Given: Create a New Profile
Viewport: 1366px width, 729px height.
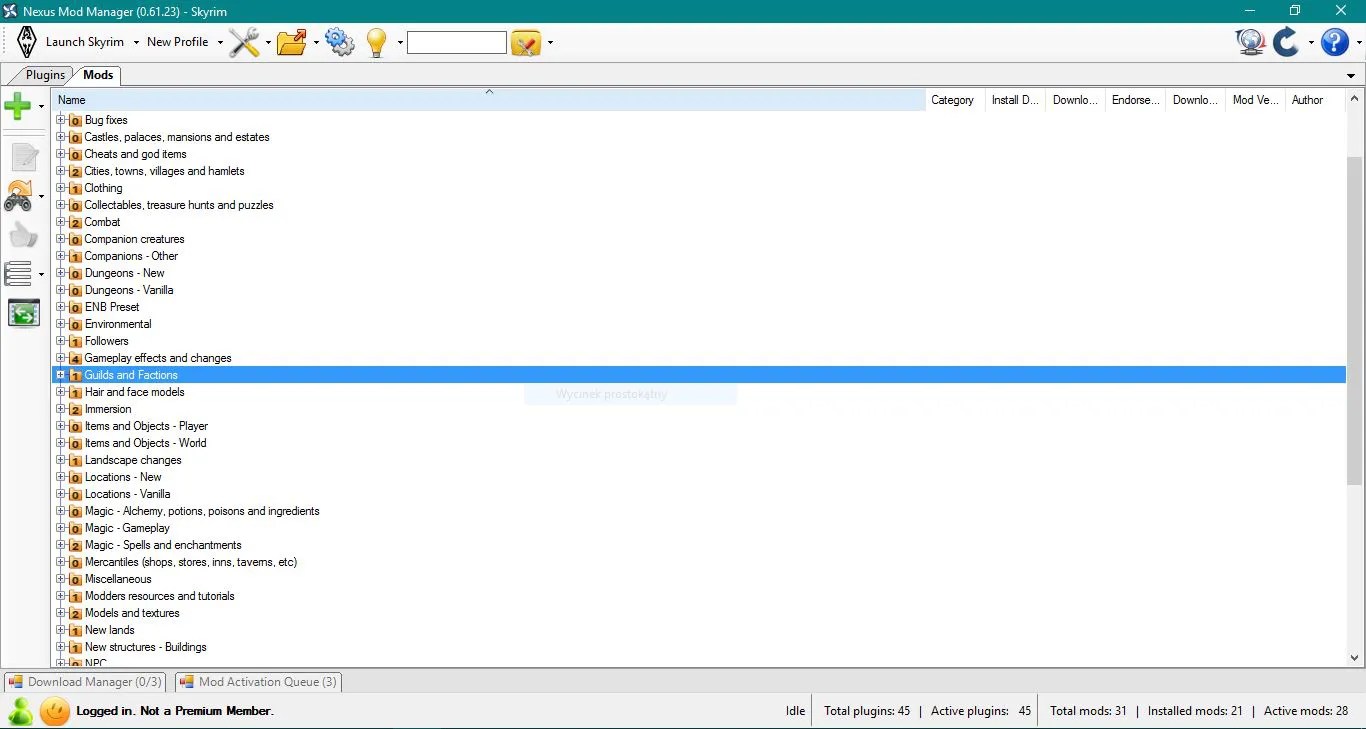Looking at the screenshot, I should point(177,42).
